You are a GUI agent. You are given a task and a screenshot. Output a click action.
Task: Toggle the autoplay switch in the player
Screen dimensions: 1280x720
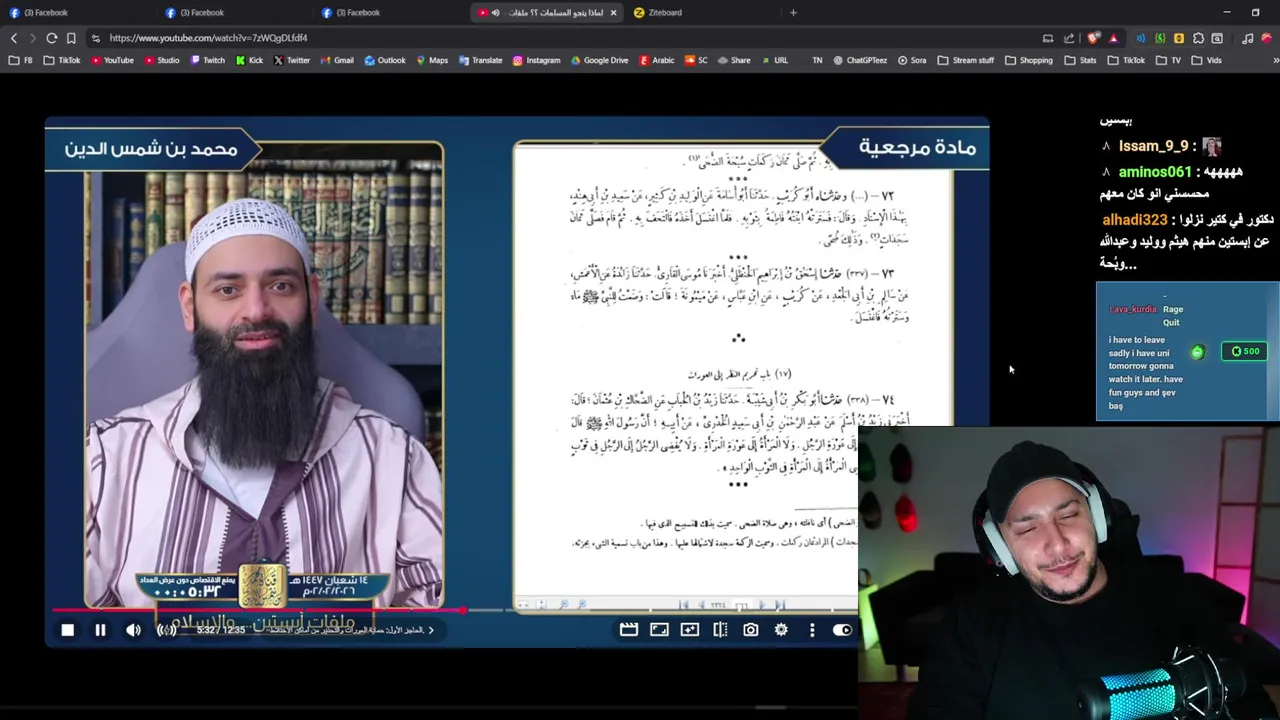coord(842,629)
